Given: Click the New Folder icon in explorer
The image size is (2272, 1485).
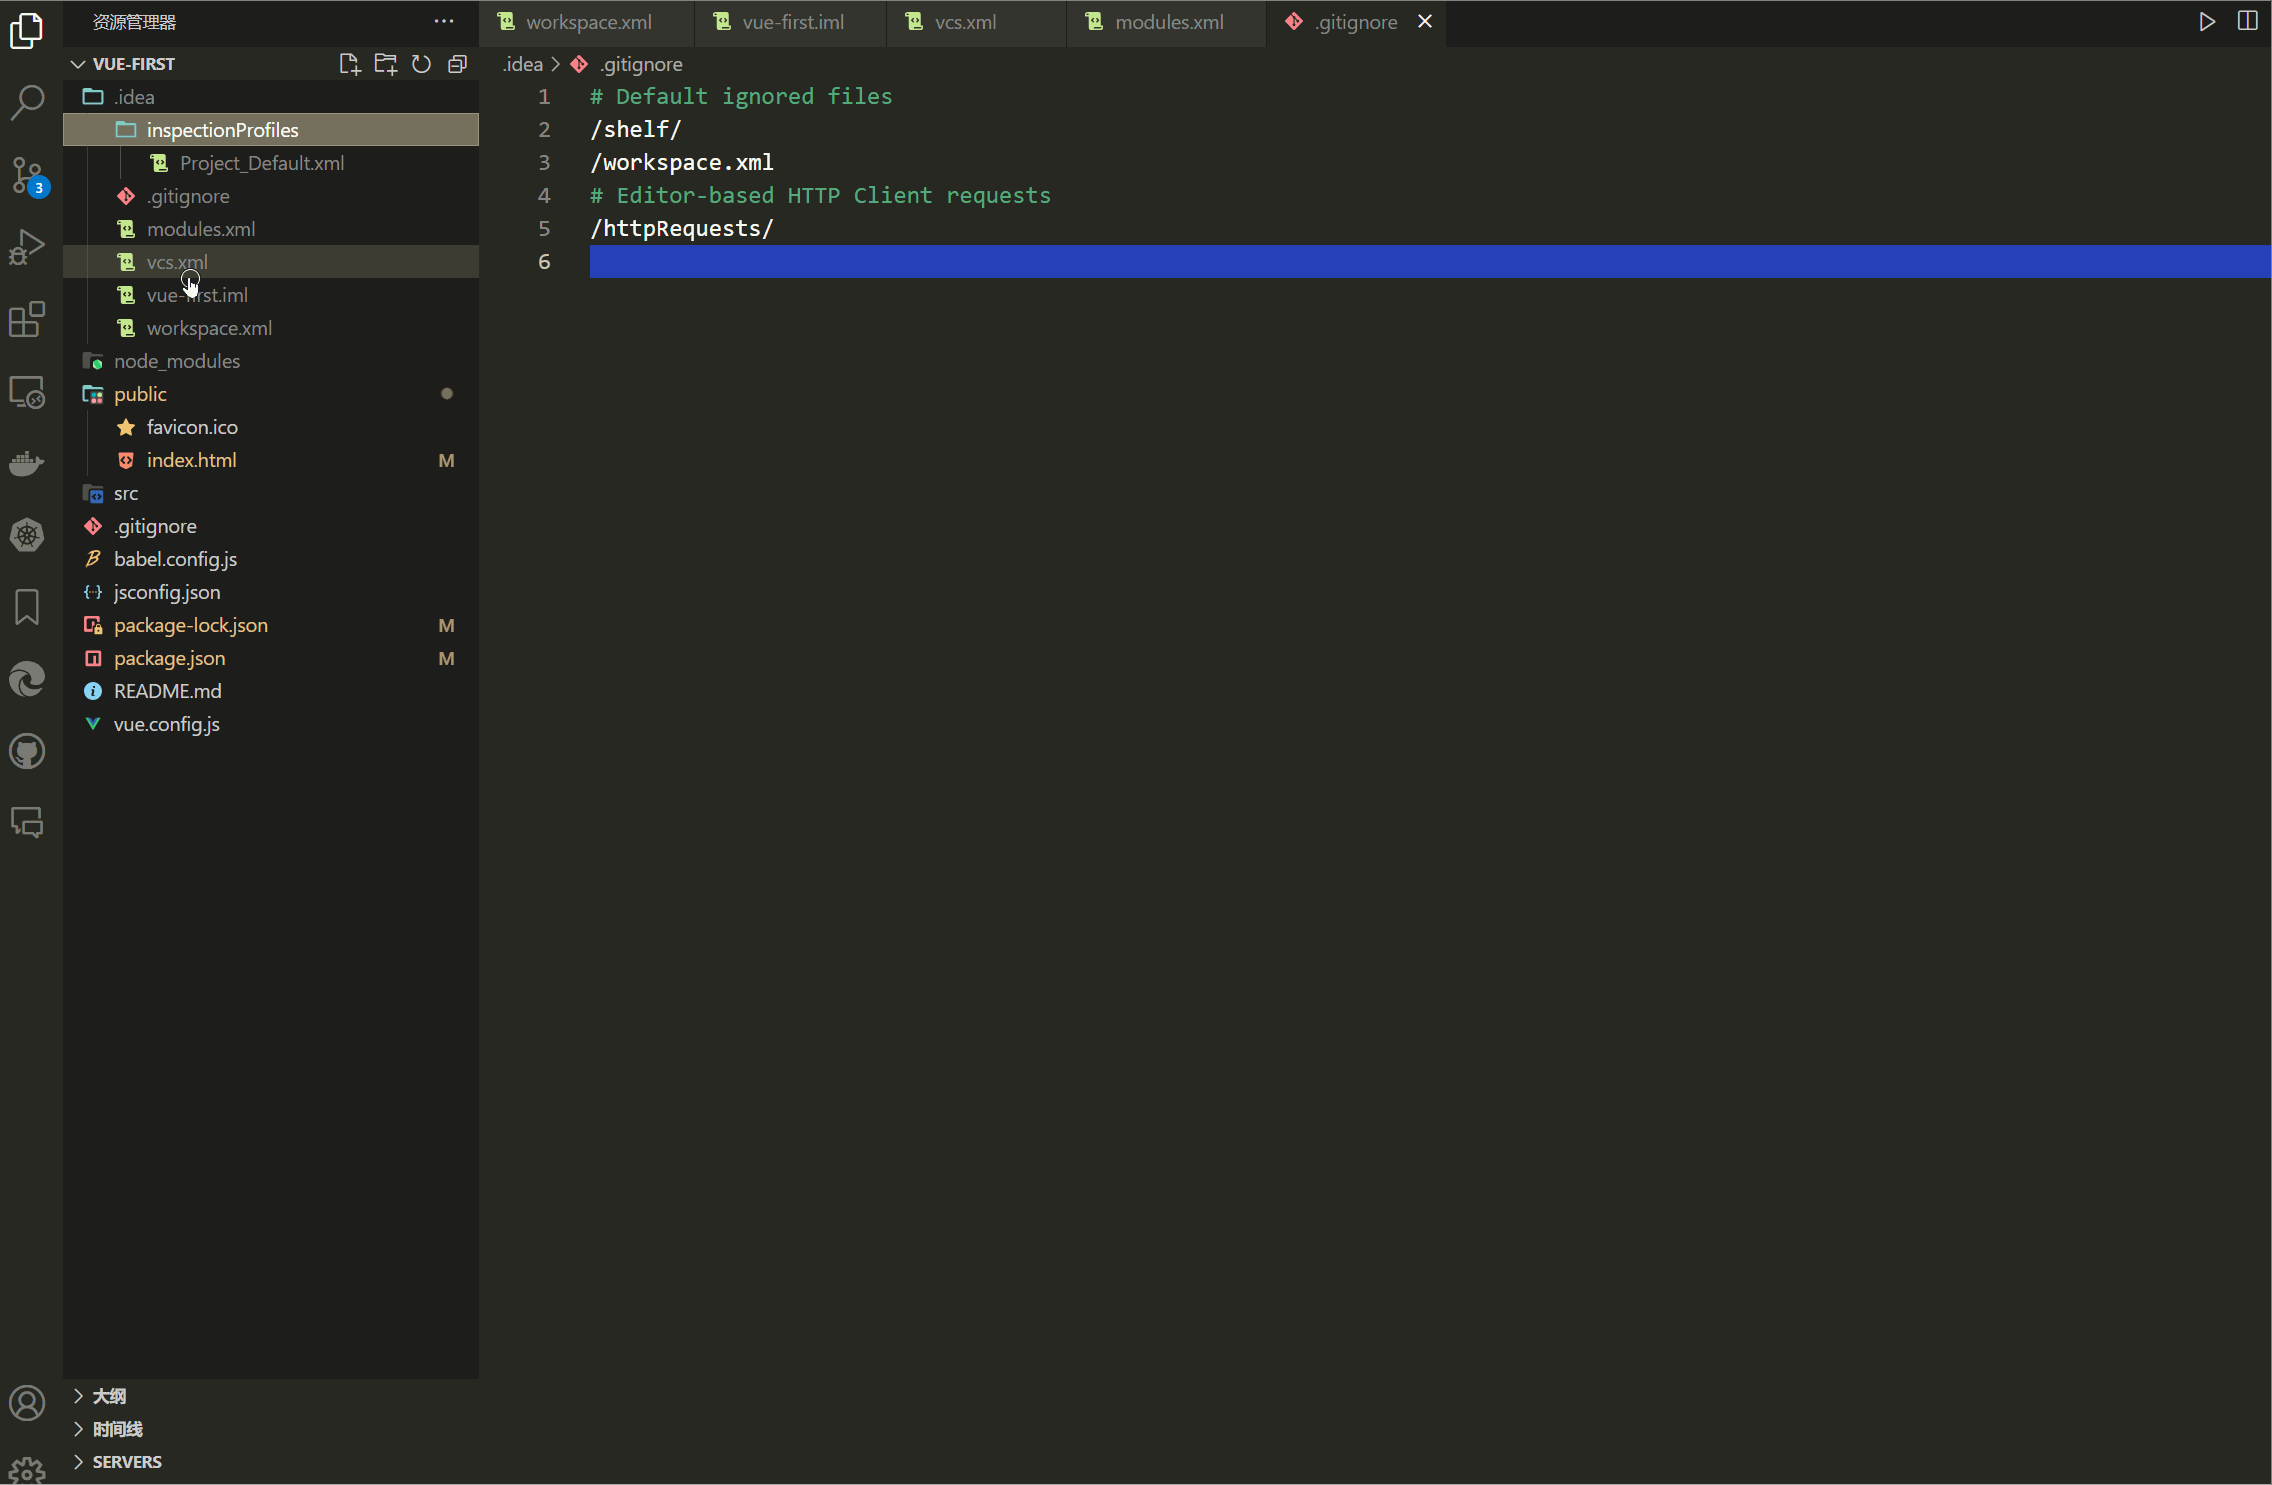Looking at the screenshot, I should 385,64.
